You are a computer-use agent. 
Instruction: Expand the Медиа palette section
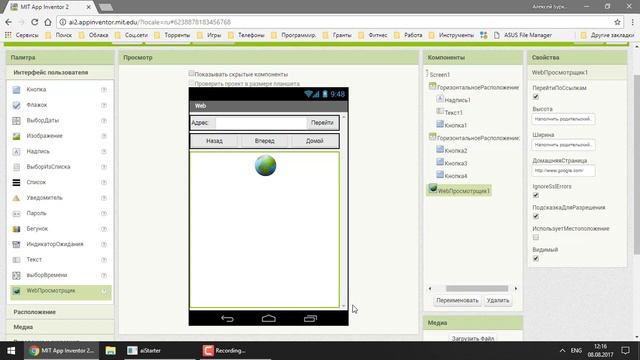[60, 327]
